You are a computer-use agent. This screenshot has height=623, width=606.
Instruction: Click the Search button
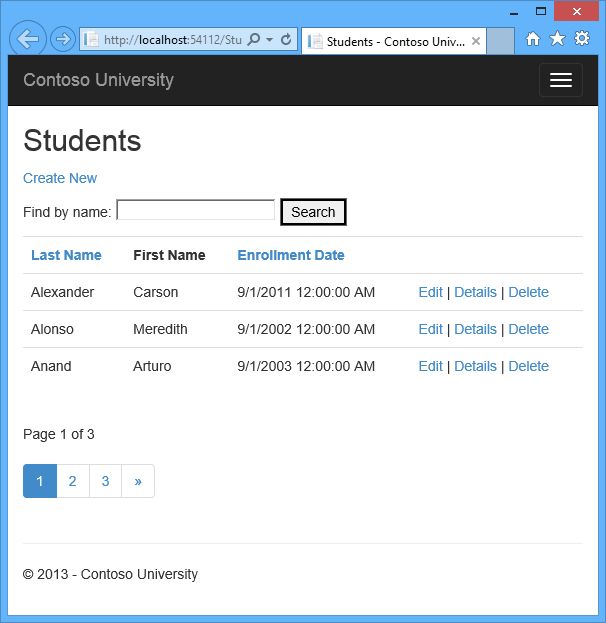(x=313, y=212)
